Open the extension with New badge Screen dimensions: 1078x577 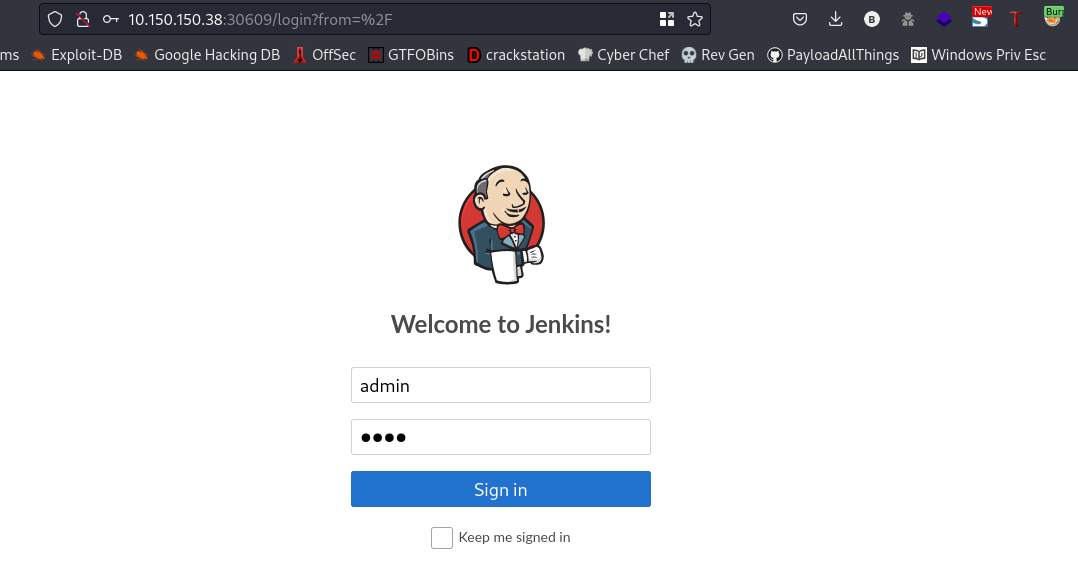tap(981, 17)
